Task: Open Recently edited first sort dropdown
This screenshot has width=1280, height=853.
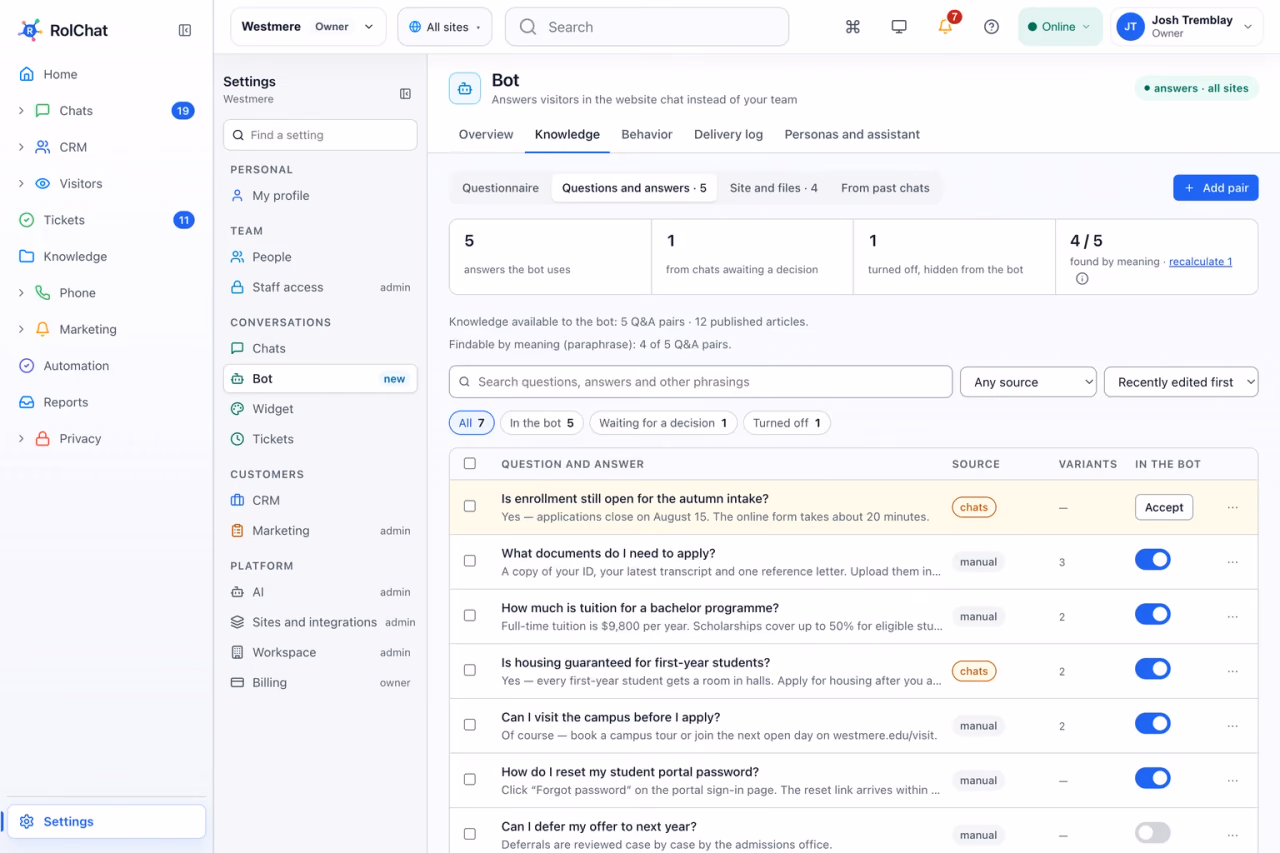Action: (1181, 382)
